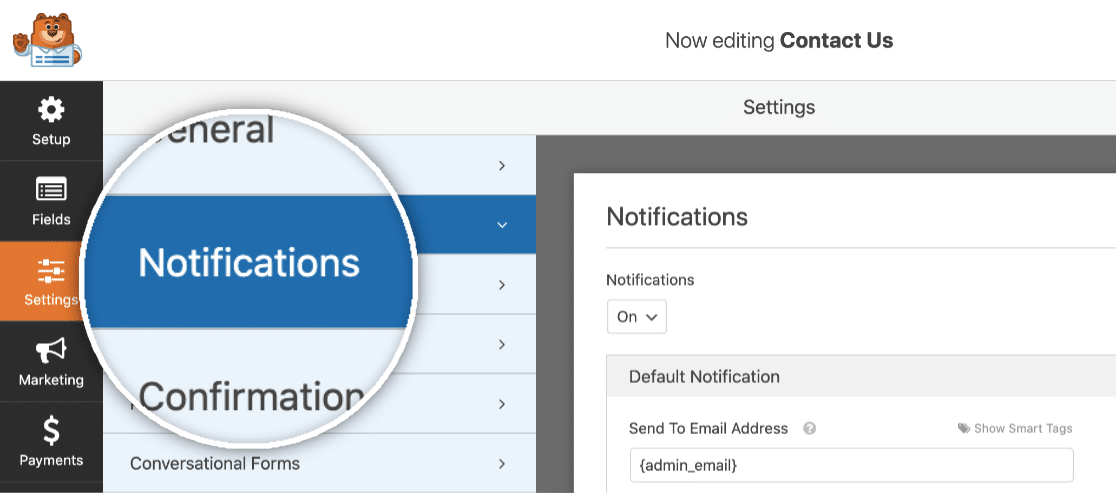Image resolution: width=1116 pixels, height=494 pixels.
Task: Expand the Confirmations row chevron
Action: click(x=502, y=285)
